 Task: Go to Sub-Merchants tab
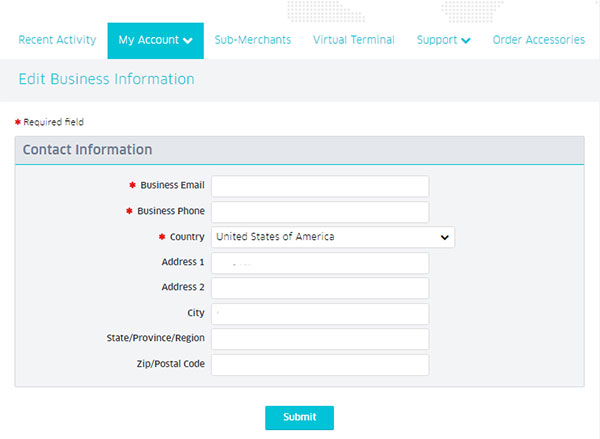[253, 40]
